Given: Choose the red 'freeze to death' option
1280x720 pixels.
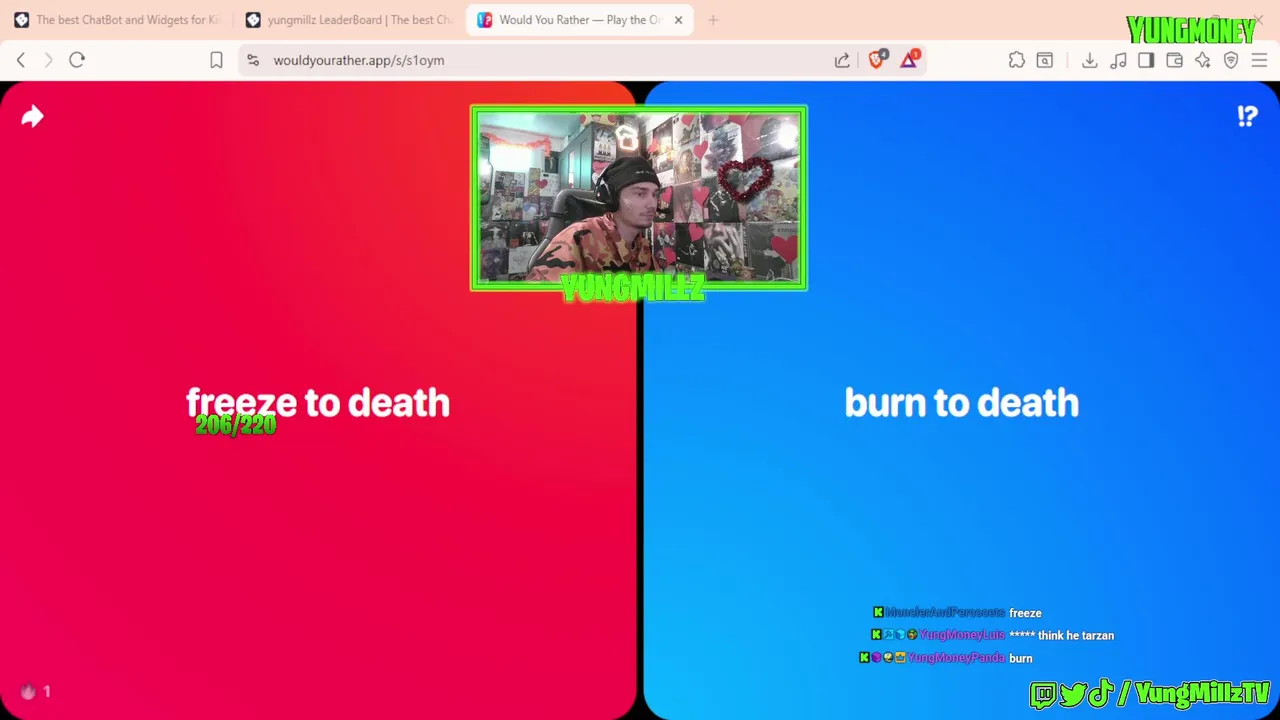Looking at the screenshot, I should (318, 402).
